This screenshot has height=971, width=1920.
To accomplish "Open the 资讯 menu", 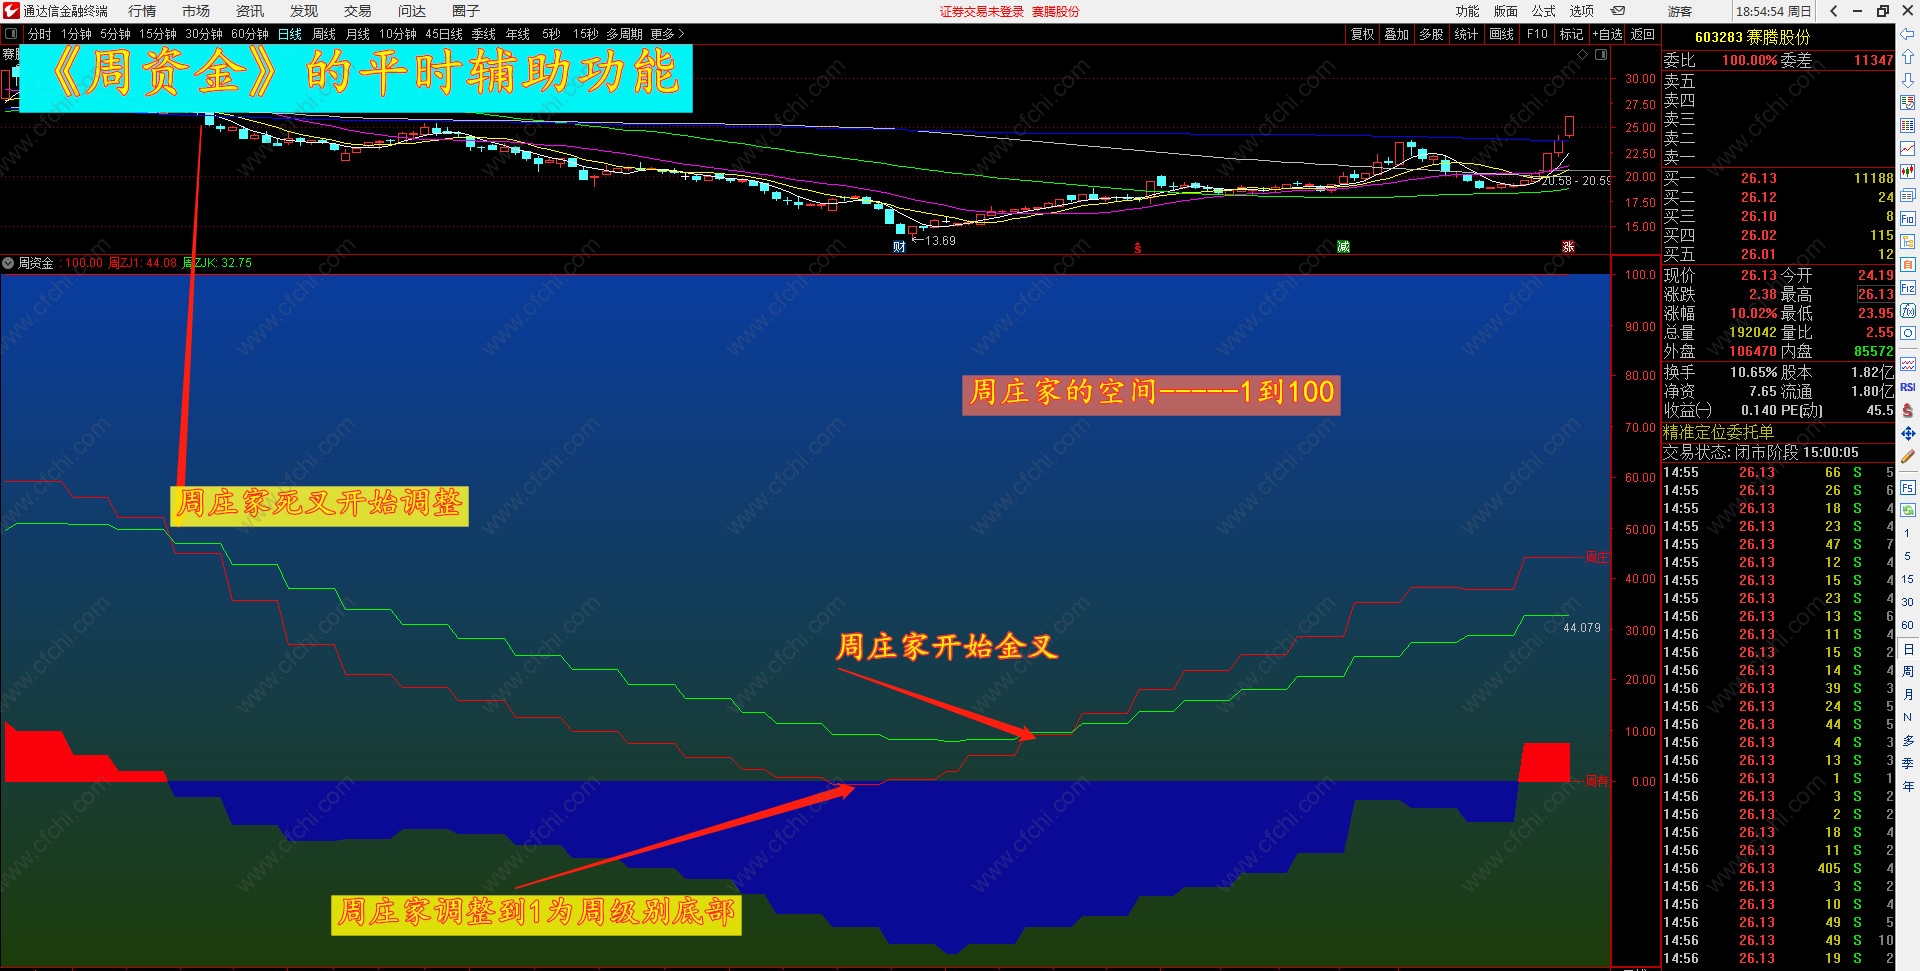I will point(250,11).
